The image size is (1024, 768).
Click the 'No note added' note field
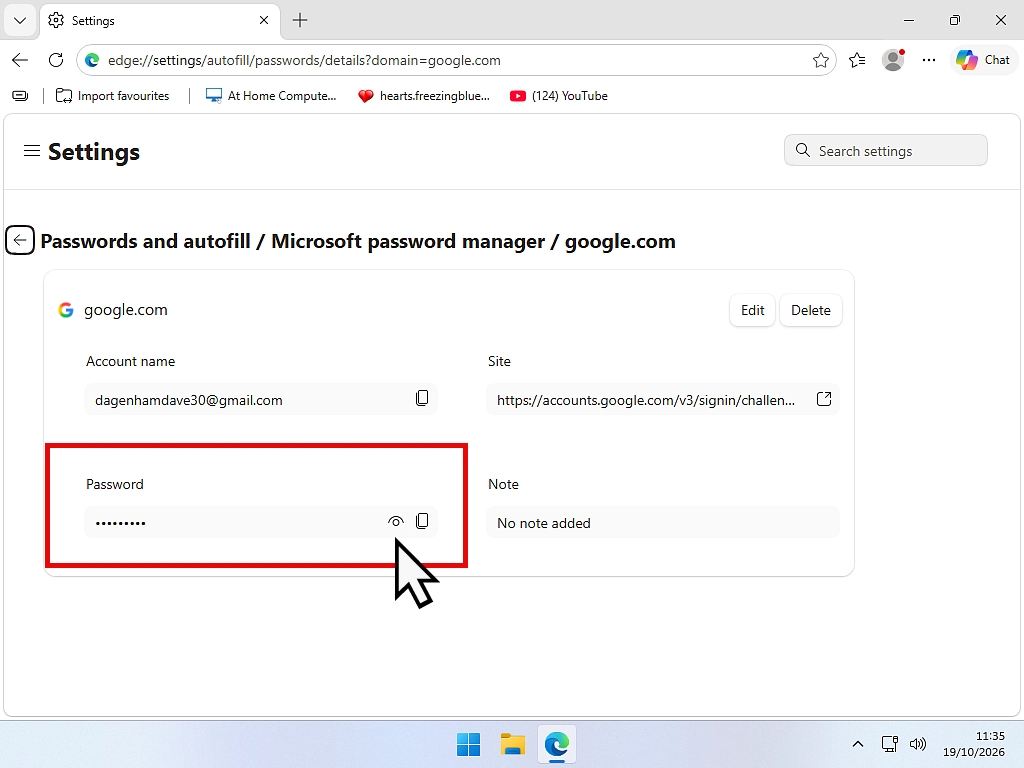(663, 522)
